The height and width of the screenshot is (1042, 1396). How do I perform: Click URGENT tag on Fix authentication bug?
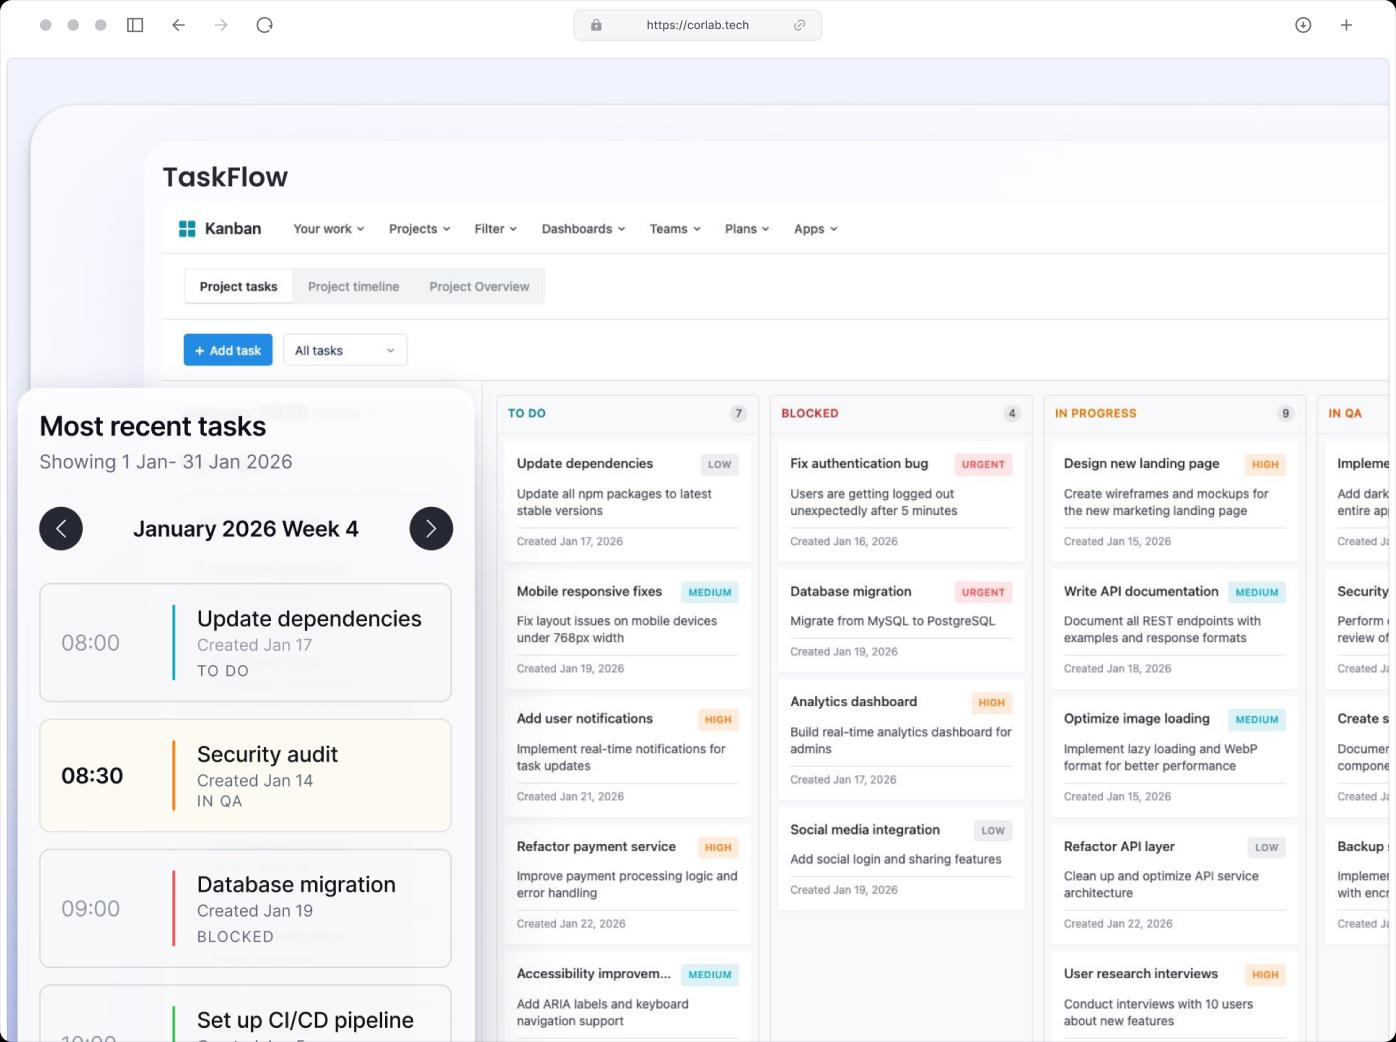(x=983, y=464)
